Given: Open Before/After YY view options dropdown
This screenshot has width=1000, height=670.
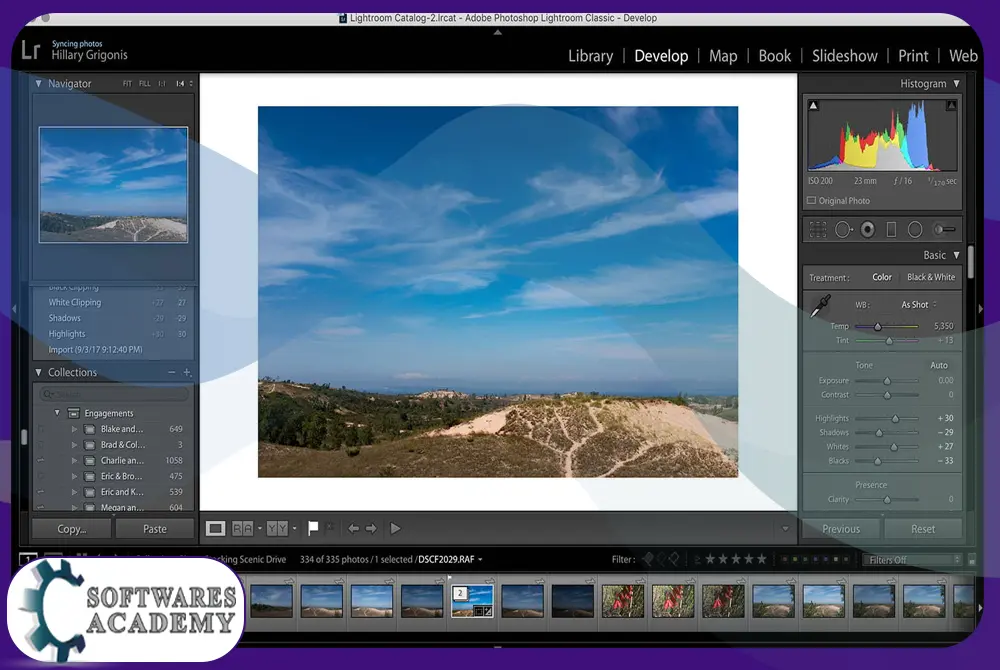Looking at the screenshot, I should tap(294, 528).
